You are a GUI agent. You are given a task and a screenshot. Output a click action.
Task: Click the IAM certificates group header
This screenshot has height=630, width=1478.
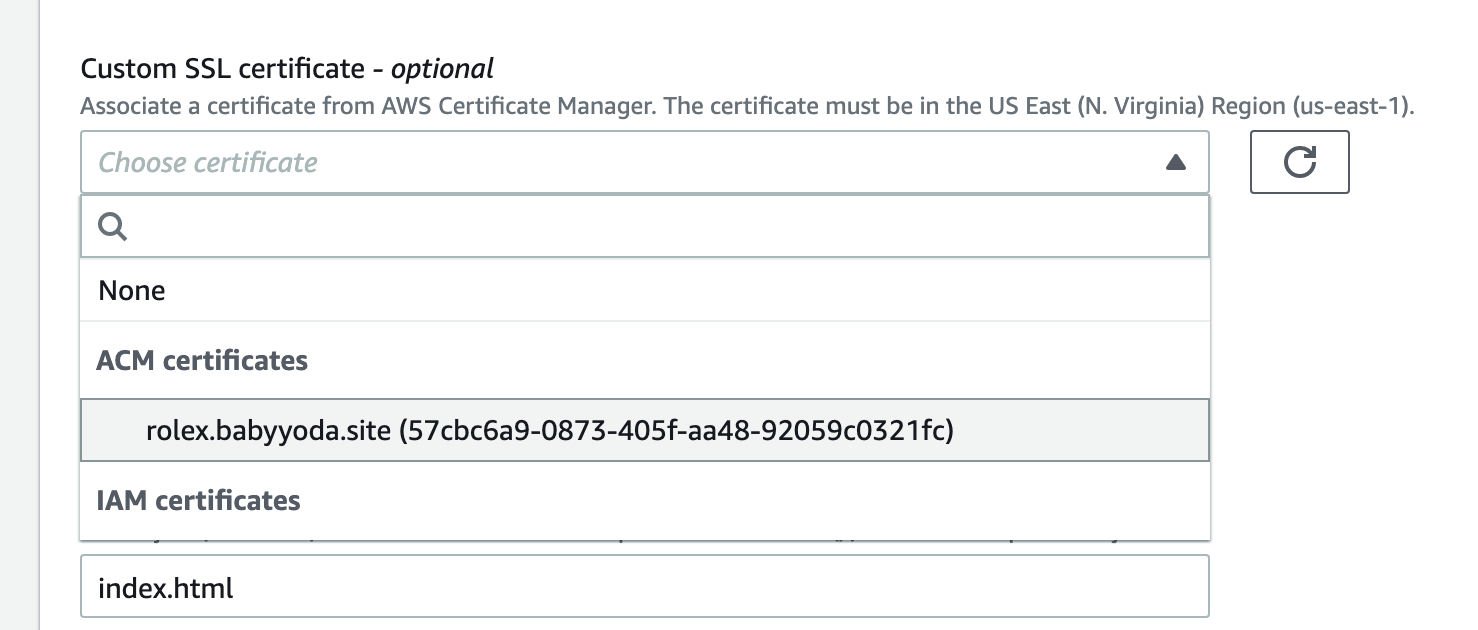click(x=198, y=500)
